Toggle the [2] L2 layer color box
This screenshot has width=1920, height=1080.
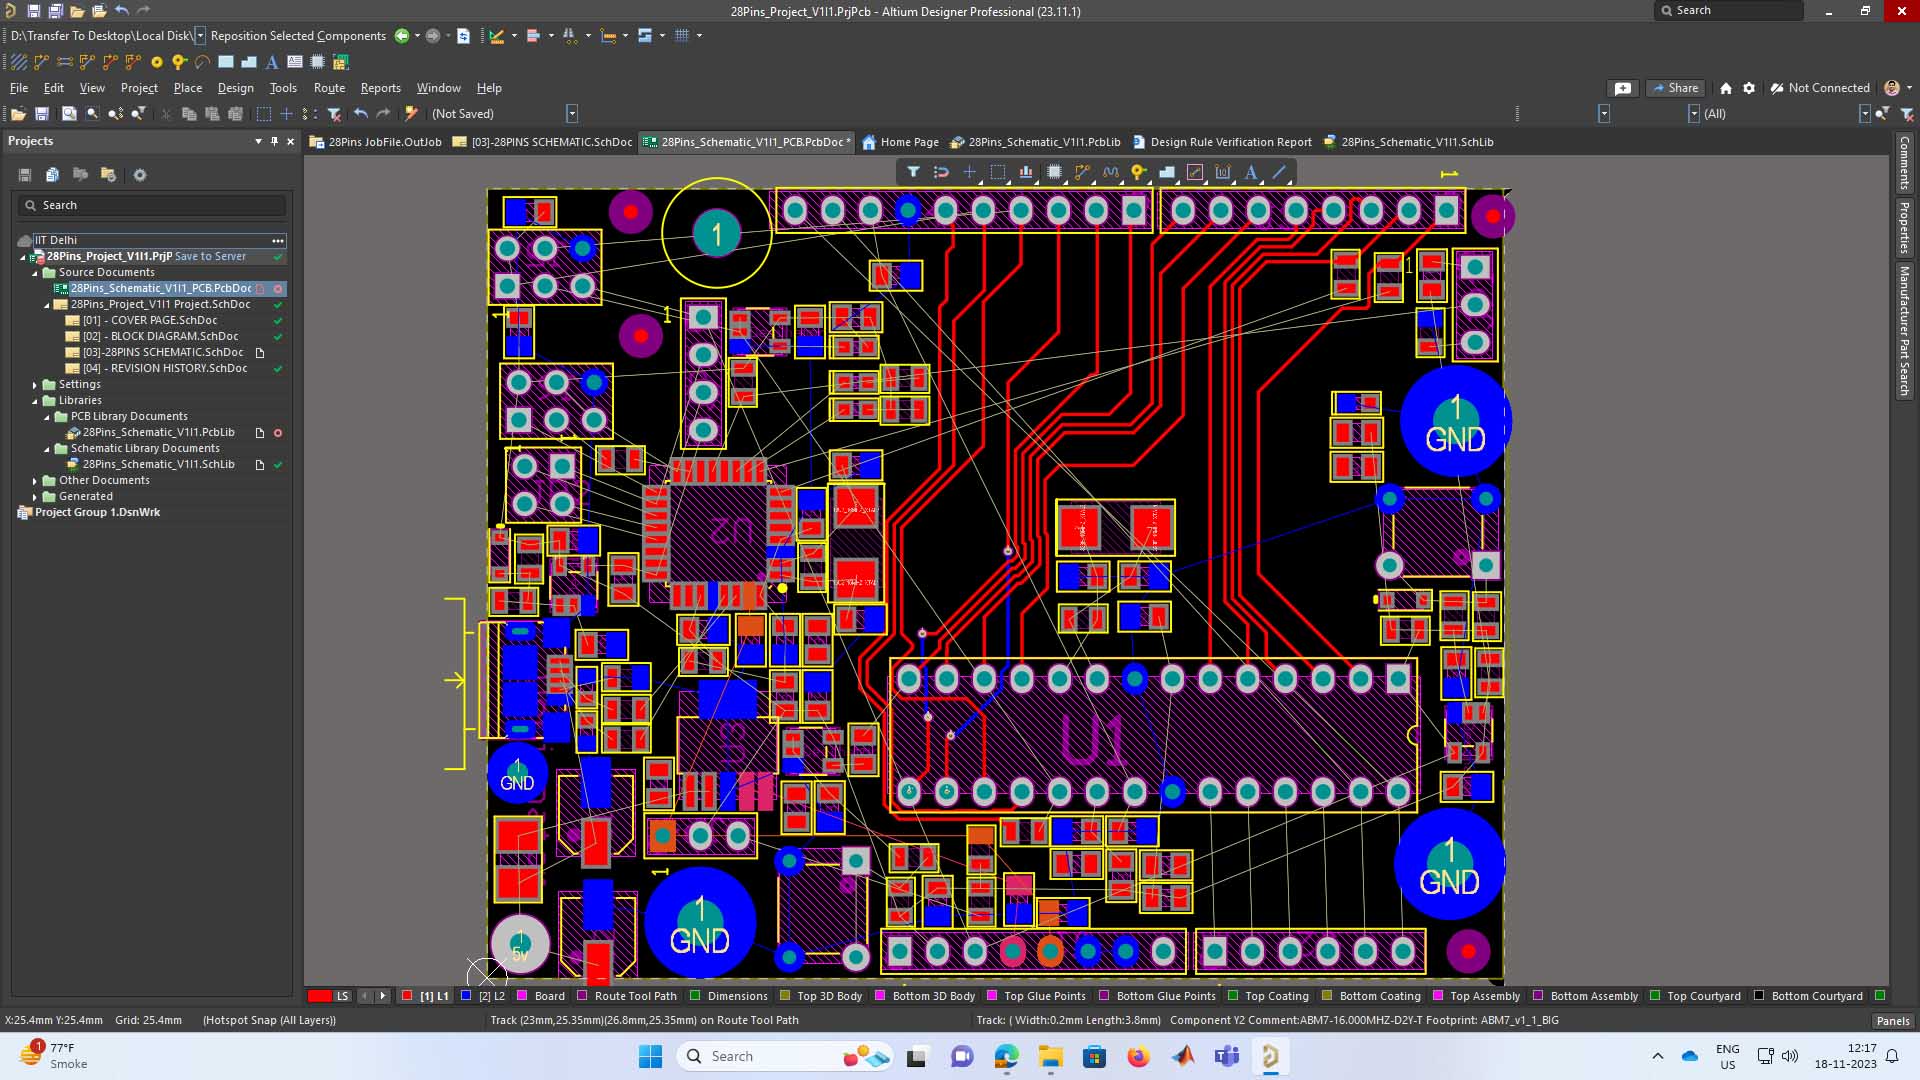coord(466,996)
